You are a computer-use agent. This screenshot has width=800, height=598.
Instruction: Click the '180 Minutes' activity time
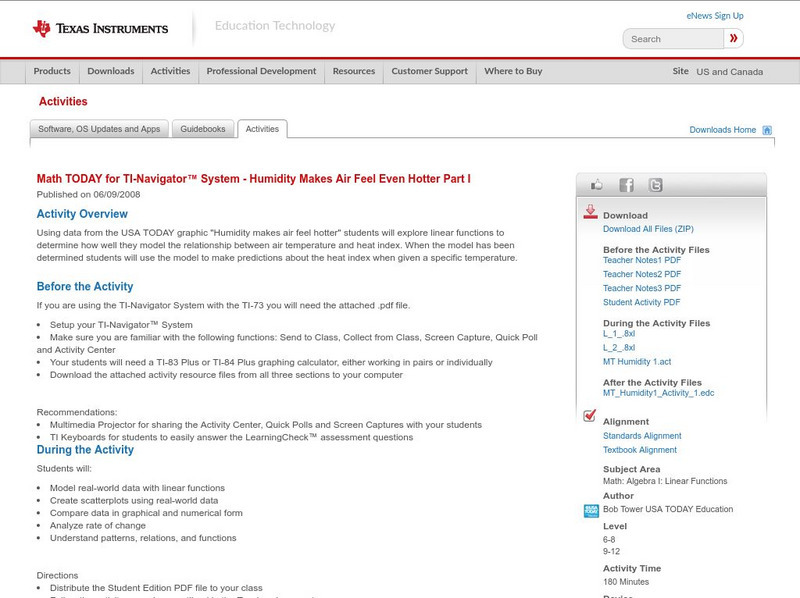click(x=626, y=582)
